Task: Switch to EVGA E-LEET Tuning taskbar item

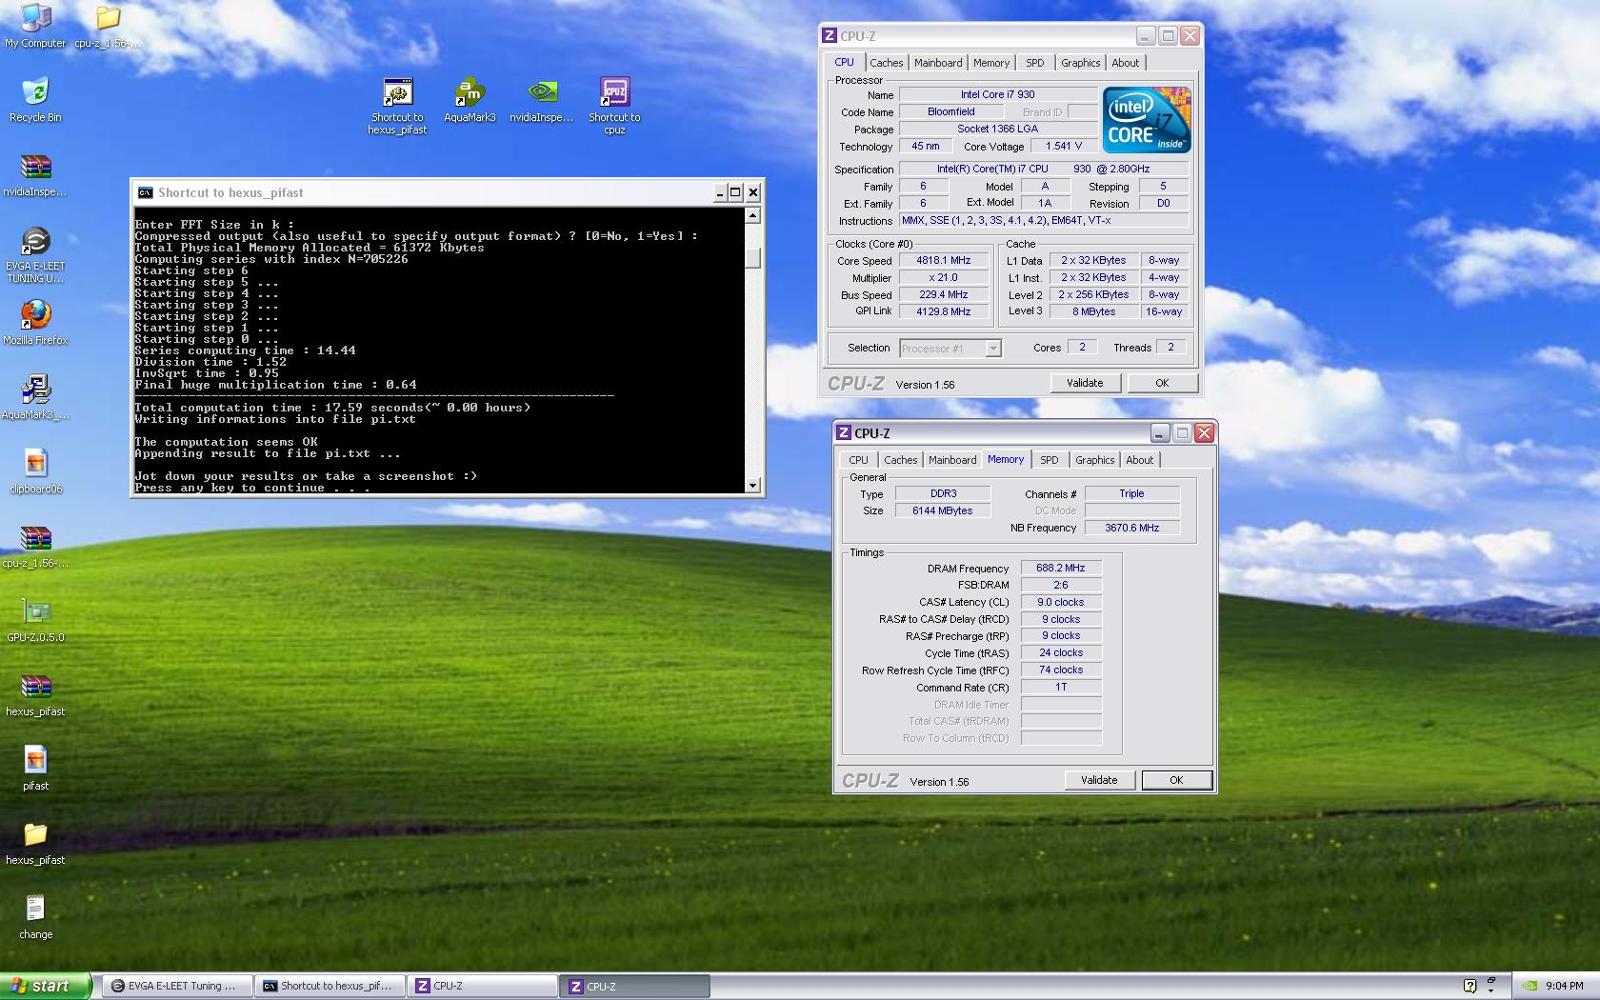Action: 176,985
